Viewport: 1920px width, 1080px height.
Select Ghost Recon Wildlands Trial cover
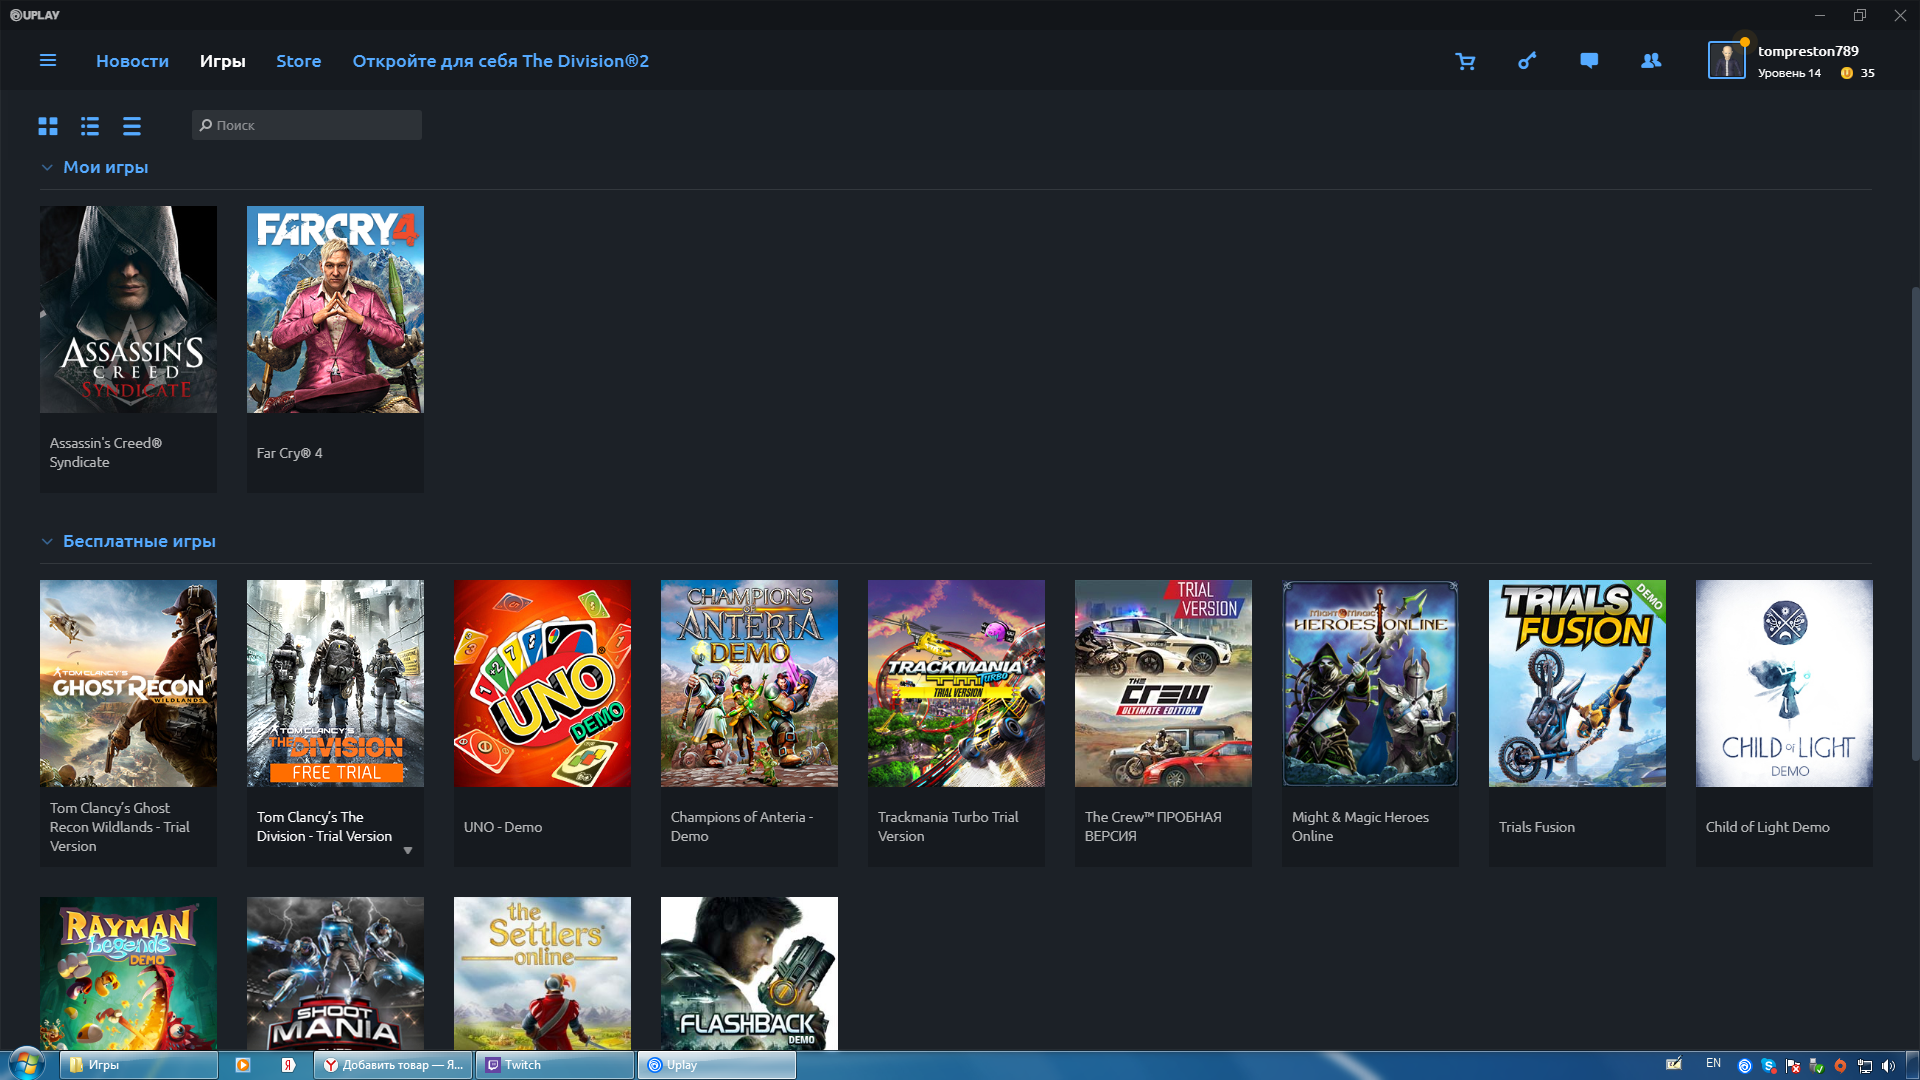point(128,683)
